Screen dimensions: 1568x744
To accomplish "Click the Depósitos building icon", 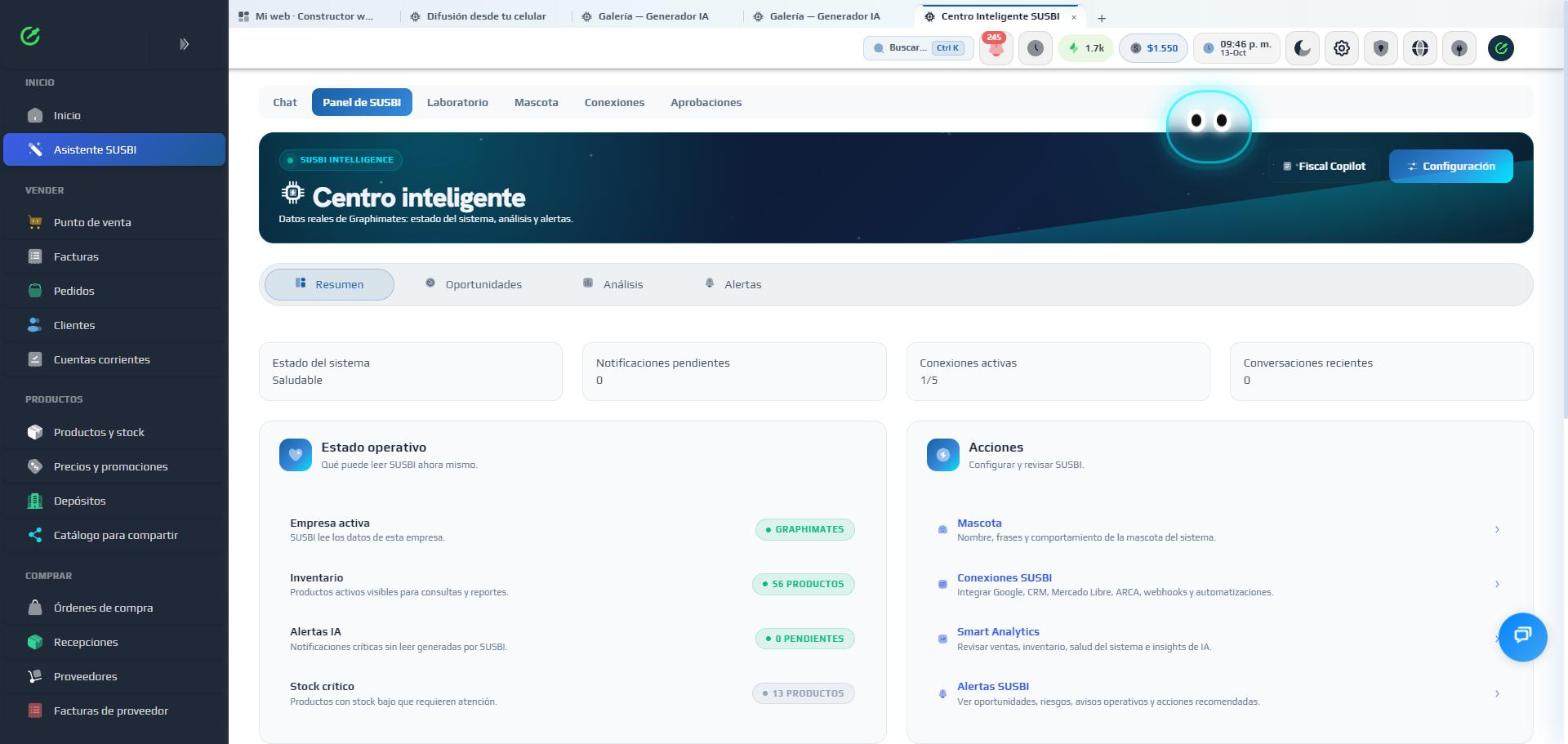I will click(35, 501).
